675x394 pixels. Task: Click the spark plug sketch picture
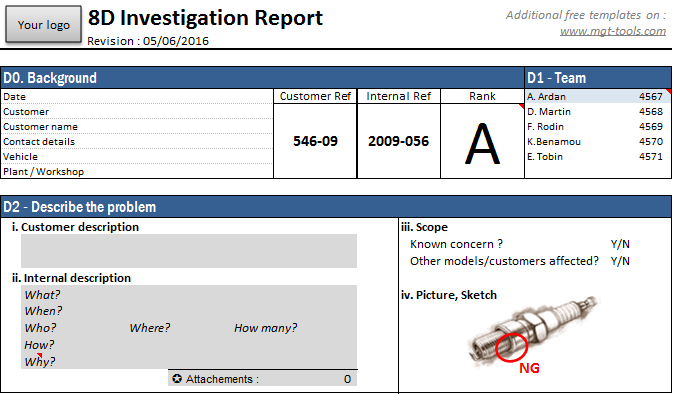533,331
